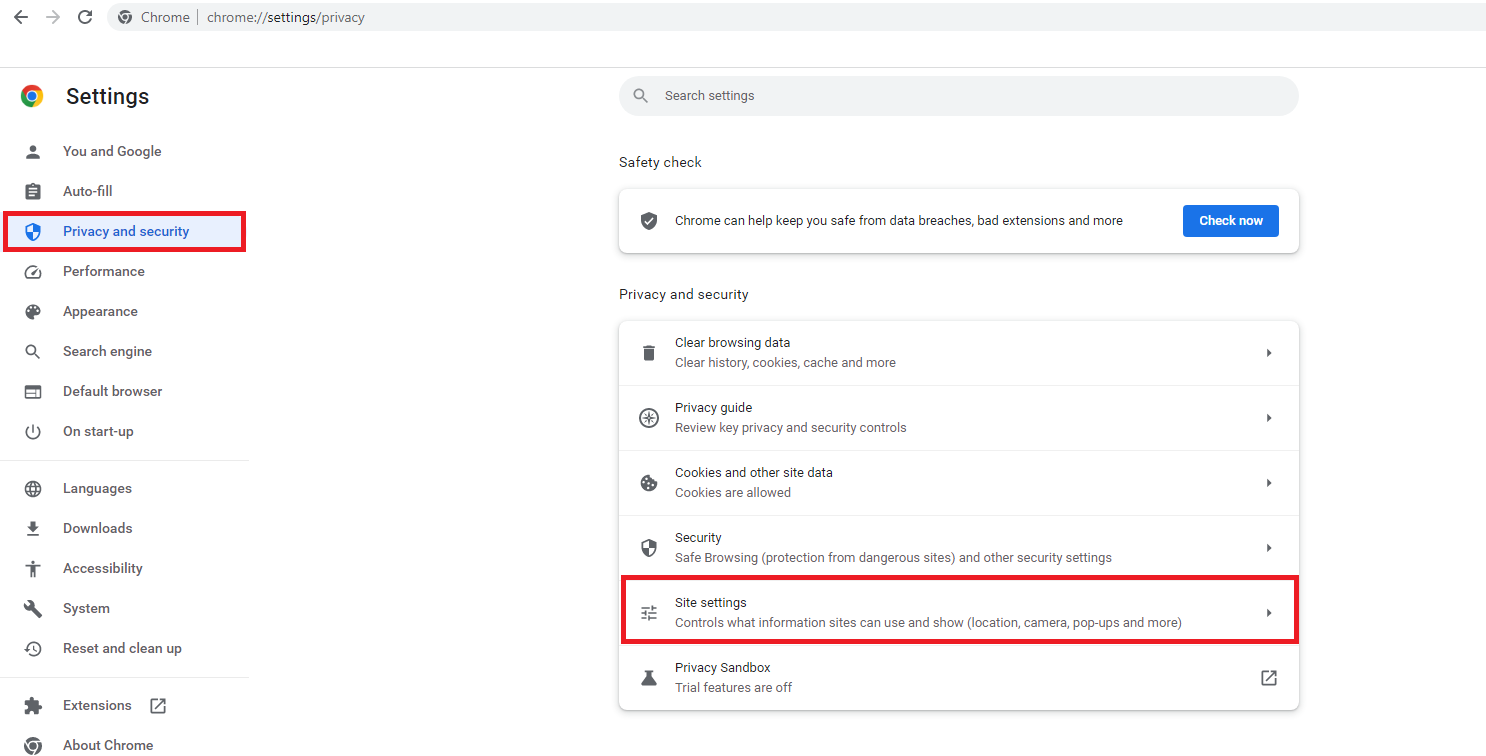Click the Site settings sliders icon
This screenshot has height=756, width=1486.
coord(649,613)
